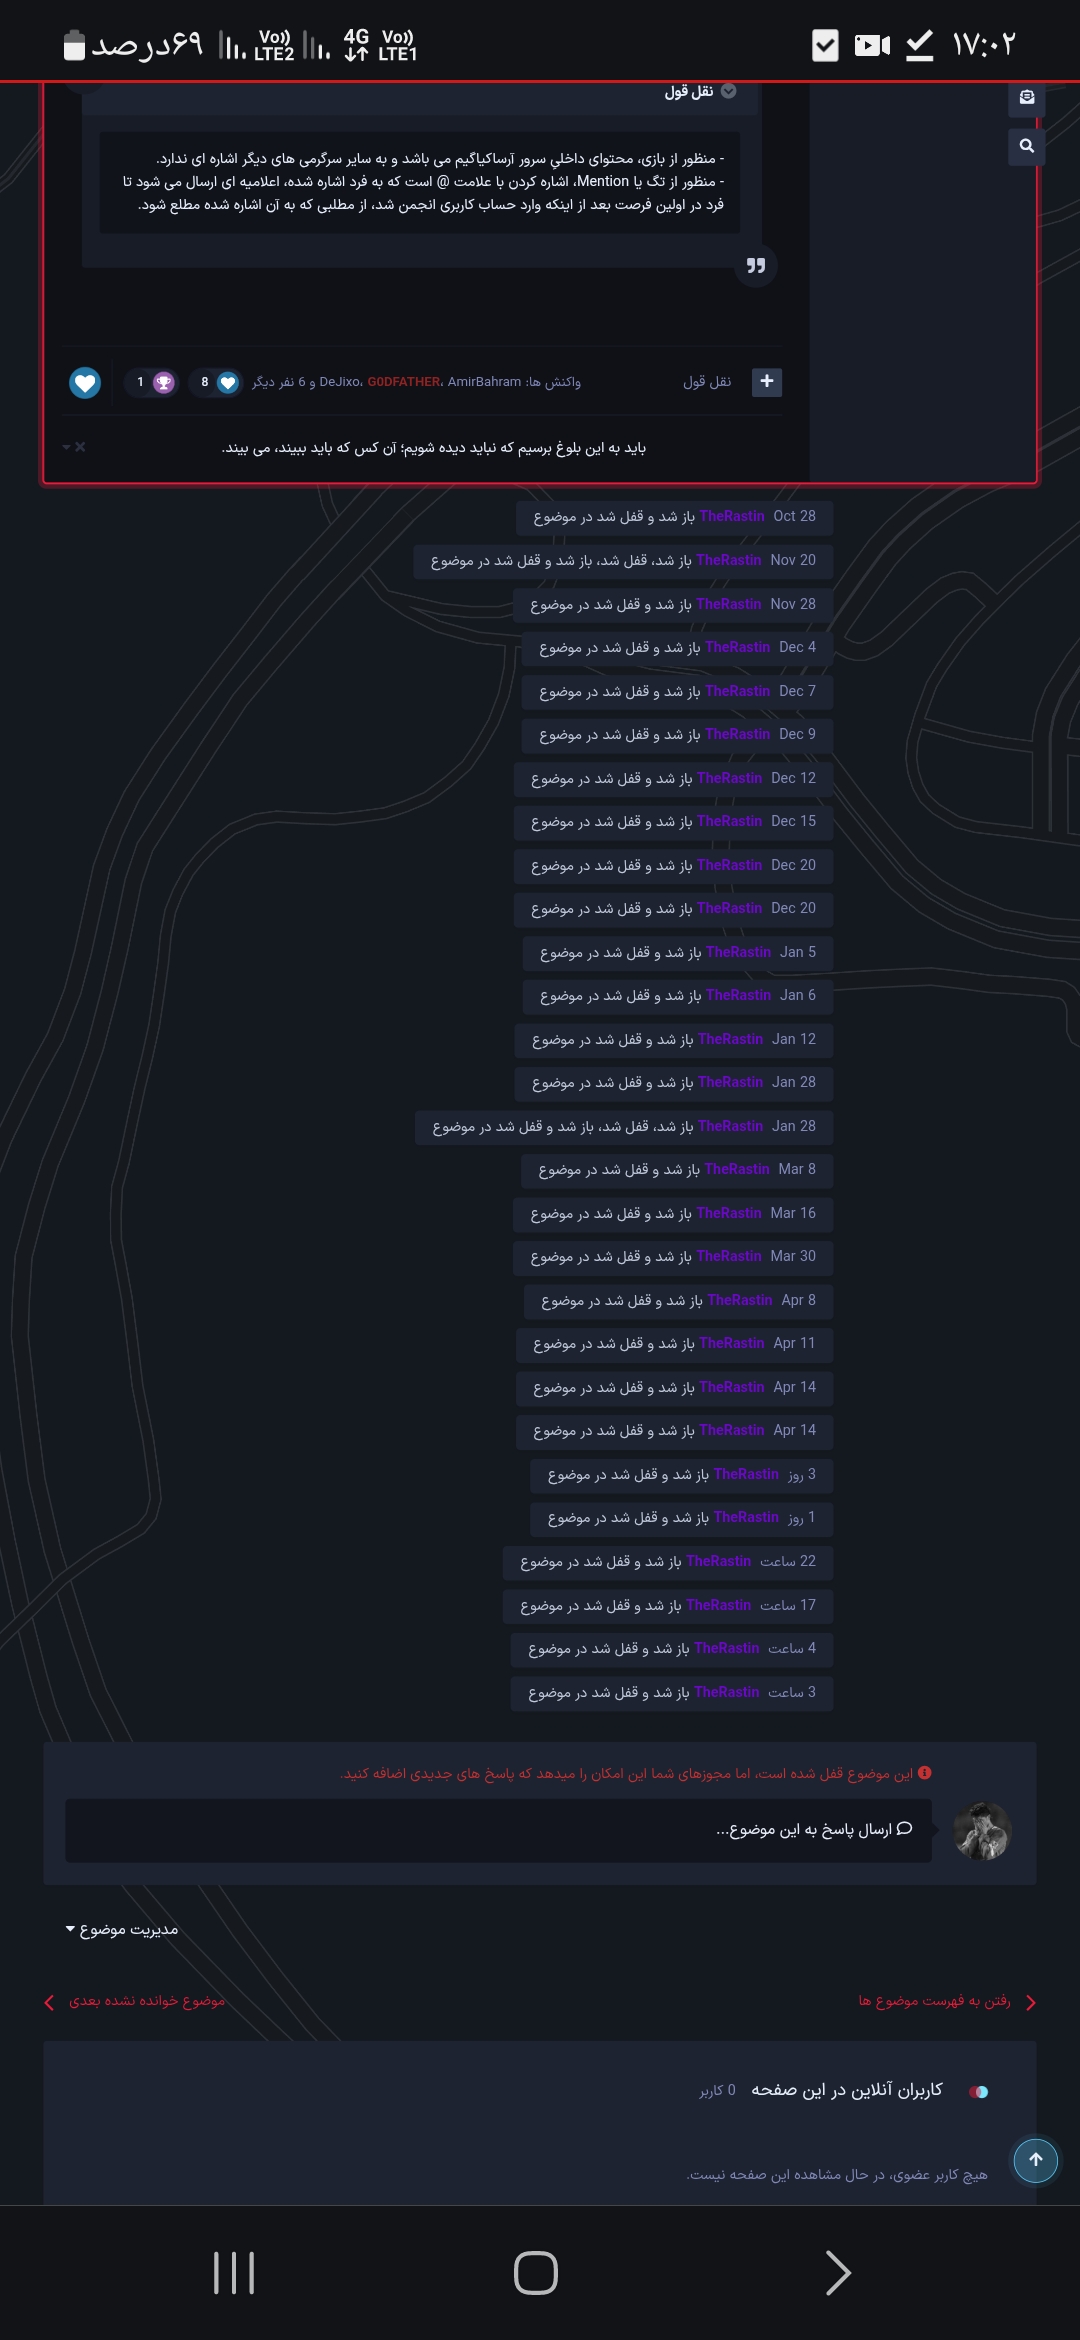Click the scroll-to-top arrow button
1080x2340 pixels.
point(1036,2160)
